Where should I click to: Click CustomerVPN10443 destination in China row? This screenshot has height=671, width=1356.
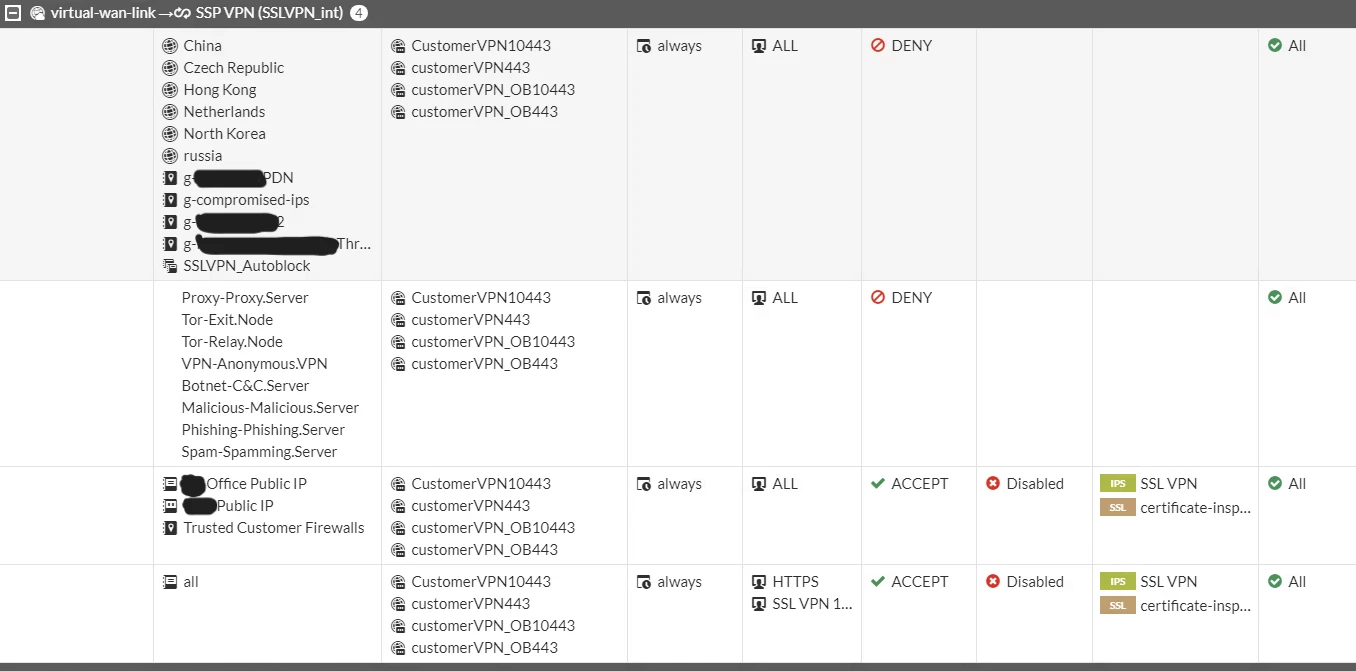point(481,46)
